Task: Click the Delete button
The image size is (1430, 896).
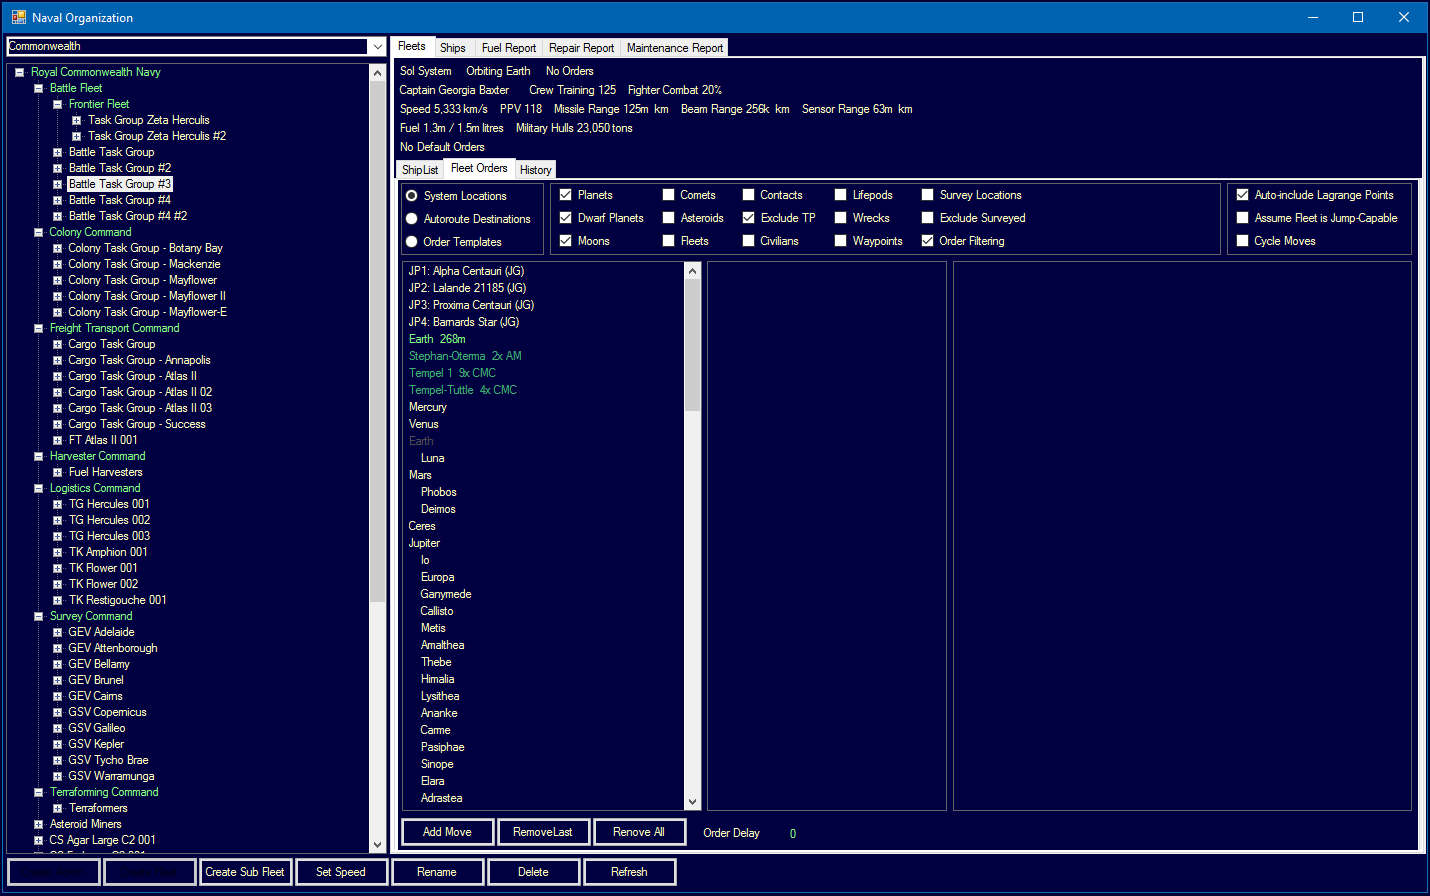Action: (x=533, y=872)
